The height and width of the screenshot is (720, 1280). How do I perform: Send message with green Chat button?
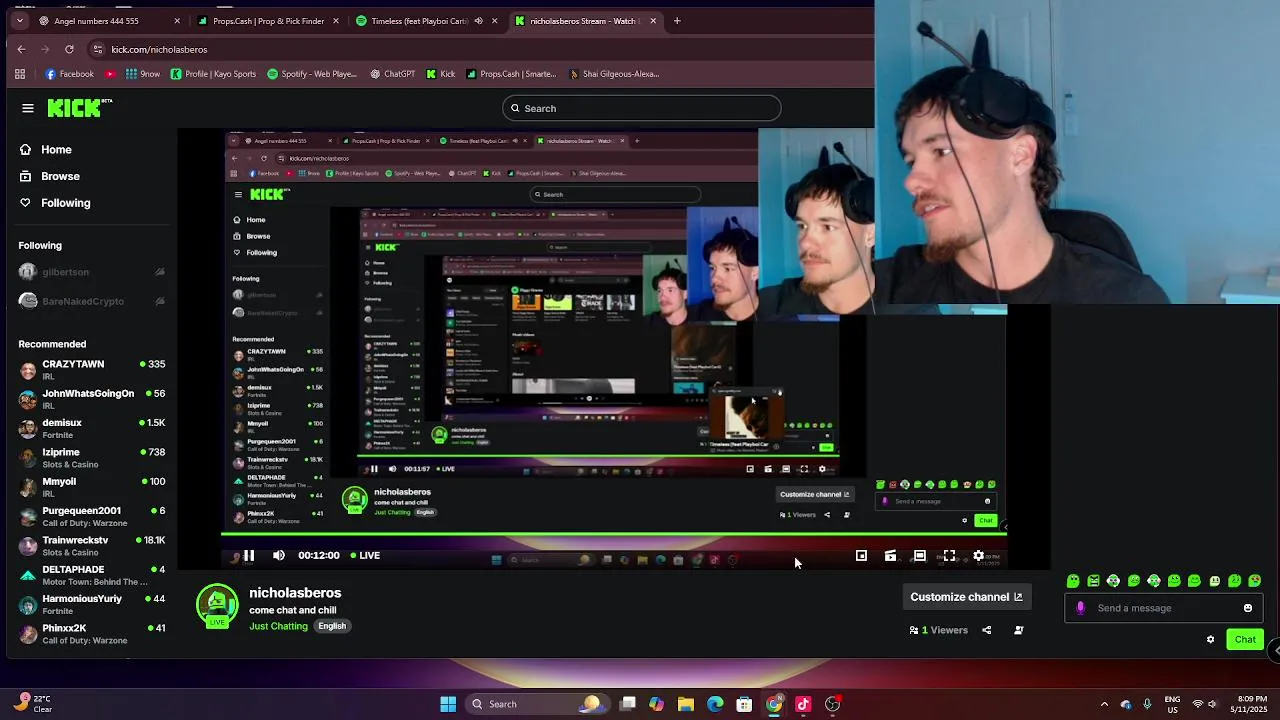pos(1245,640)
